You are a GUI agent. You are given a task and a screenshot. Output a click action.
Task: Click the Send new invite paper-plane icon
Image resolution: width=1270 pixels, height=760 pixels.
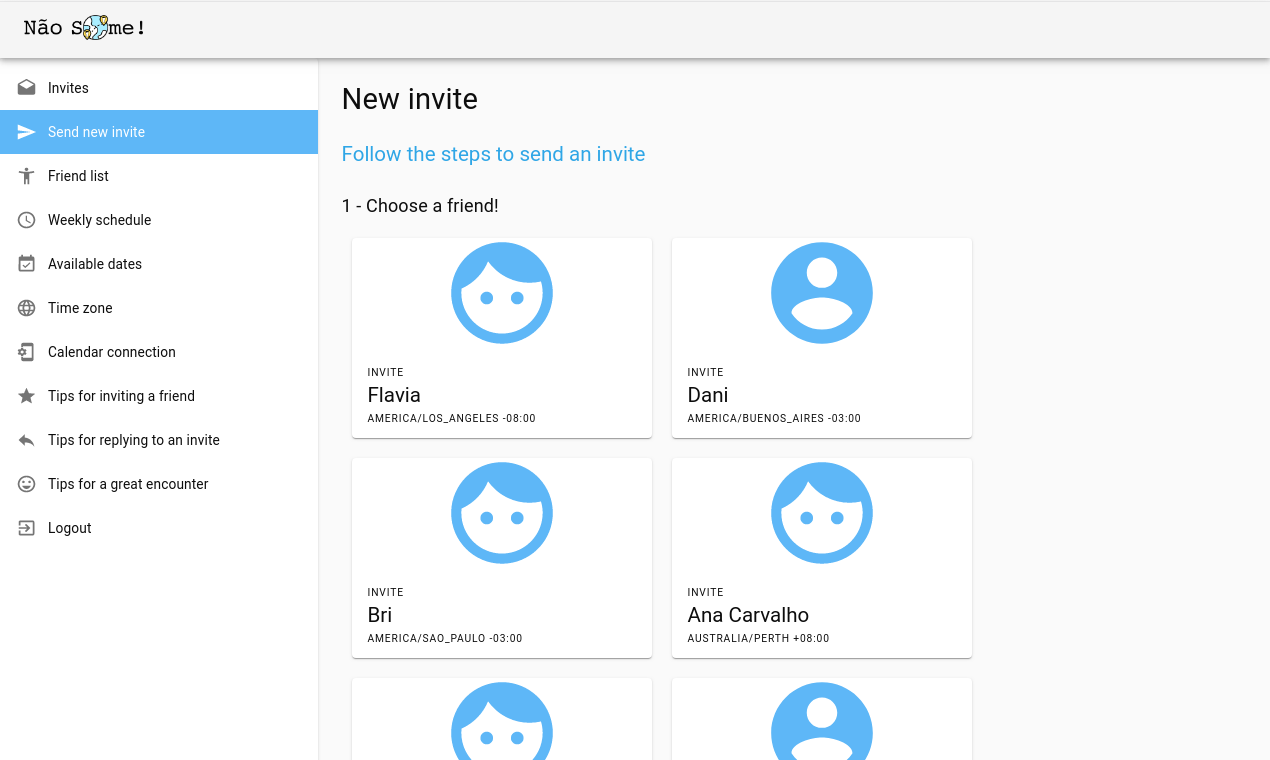click(27, 132)
